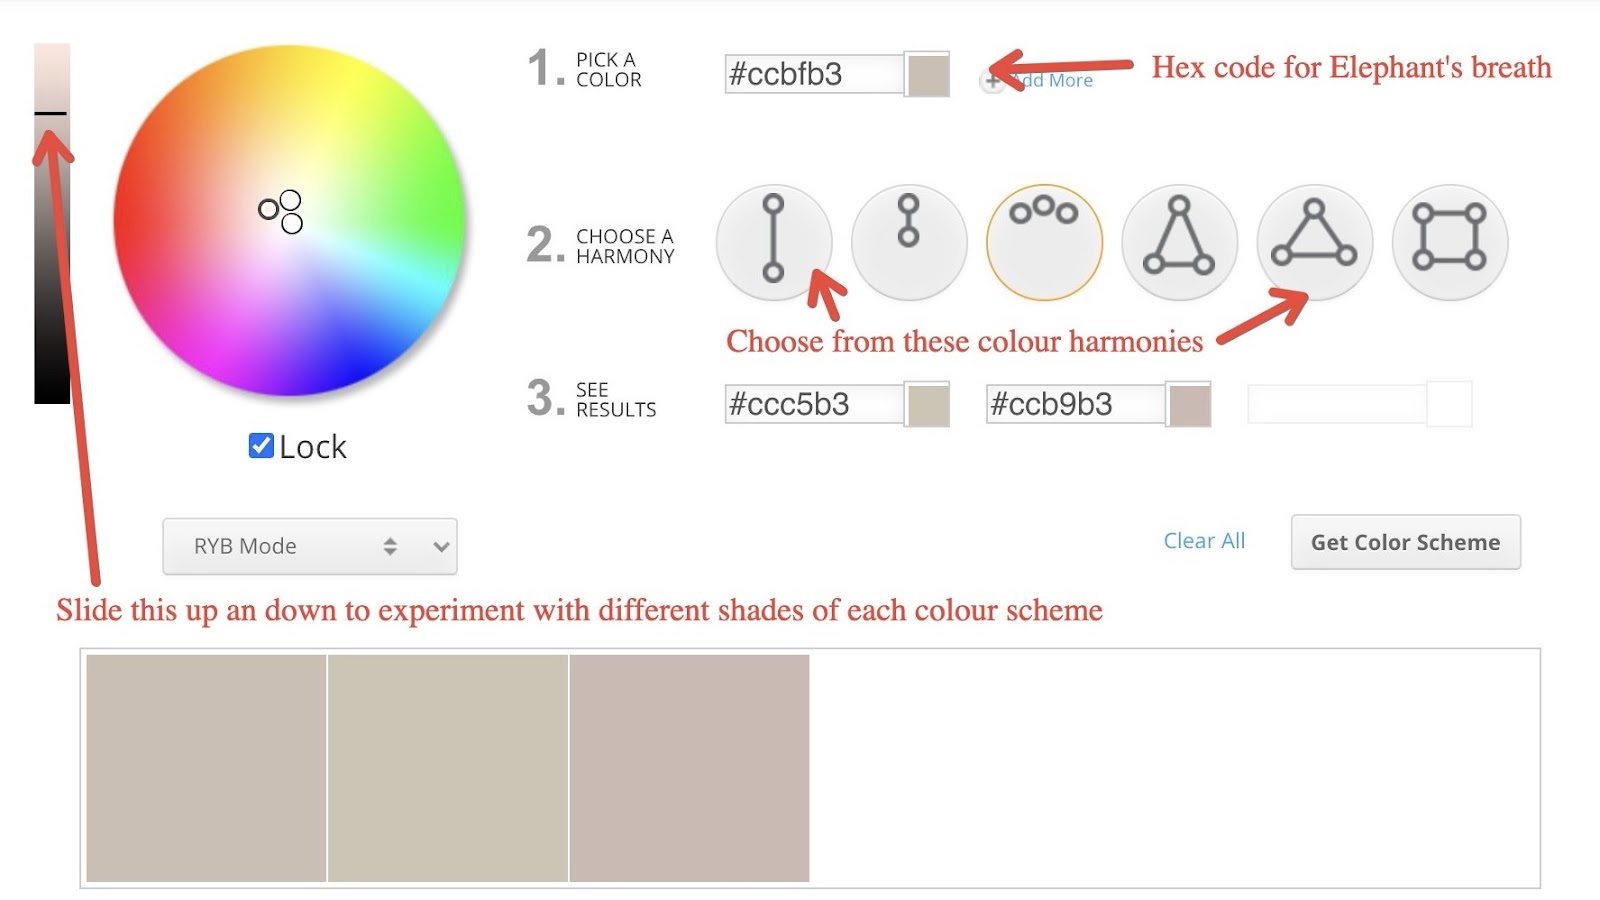Click the Get Color Scheme button
1600x900 pixels.
[x=1406, y=542]
